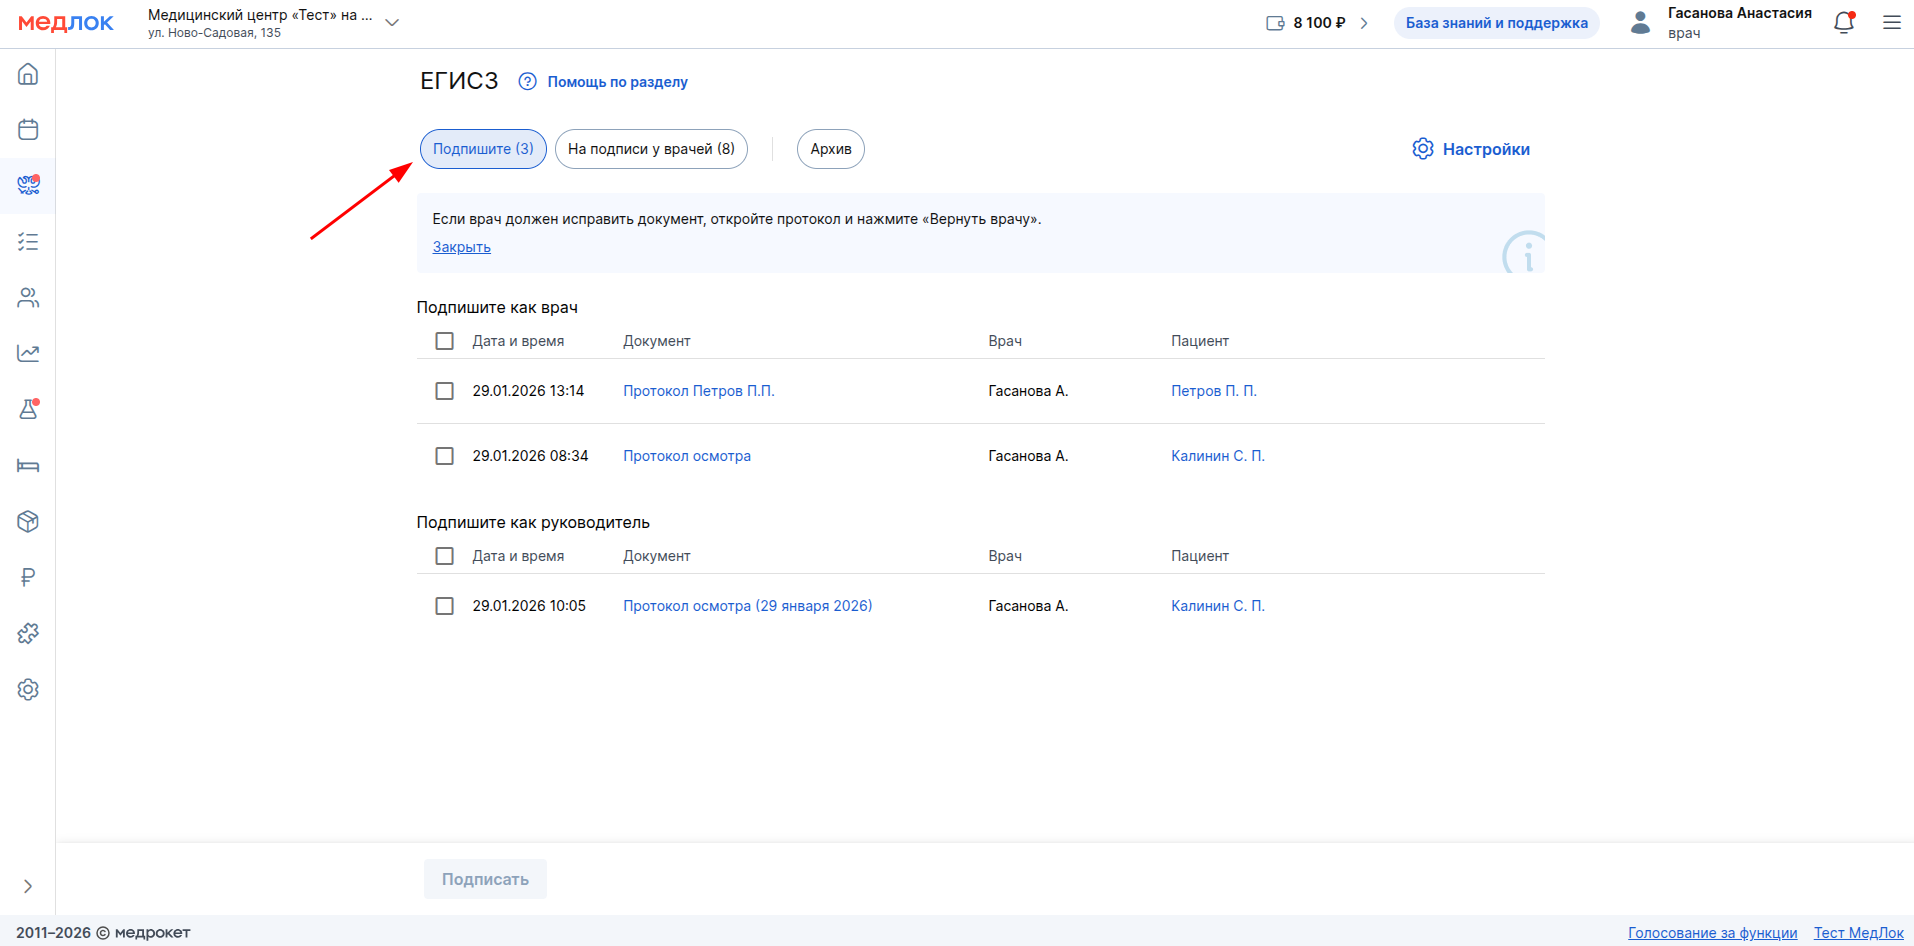
Task: Close the info banner via Закрыть link
Action: [x=461, y=247]
